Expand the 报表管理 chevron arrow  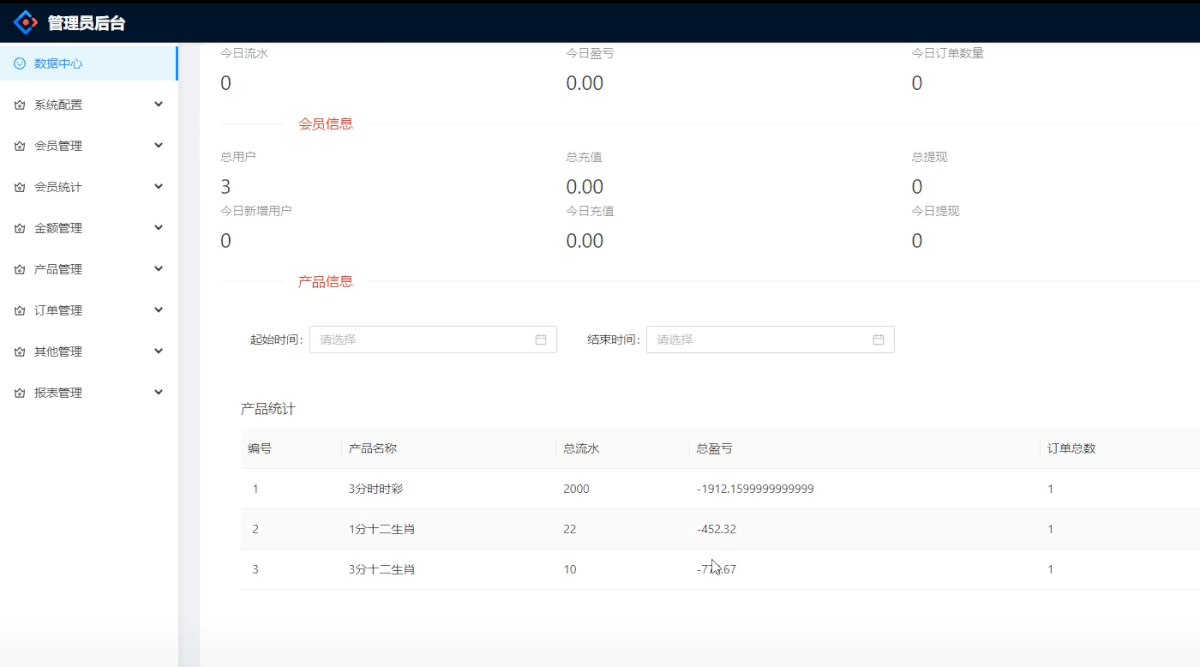158,393
